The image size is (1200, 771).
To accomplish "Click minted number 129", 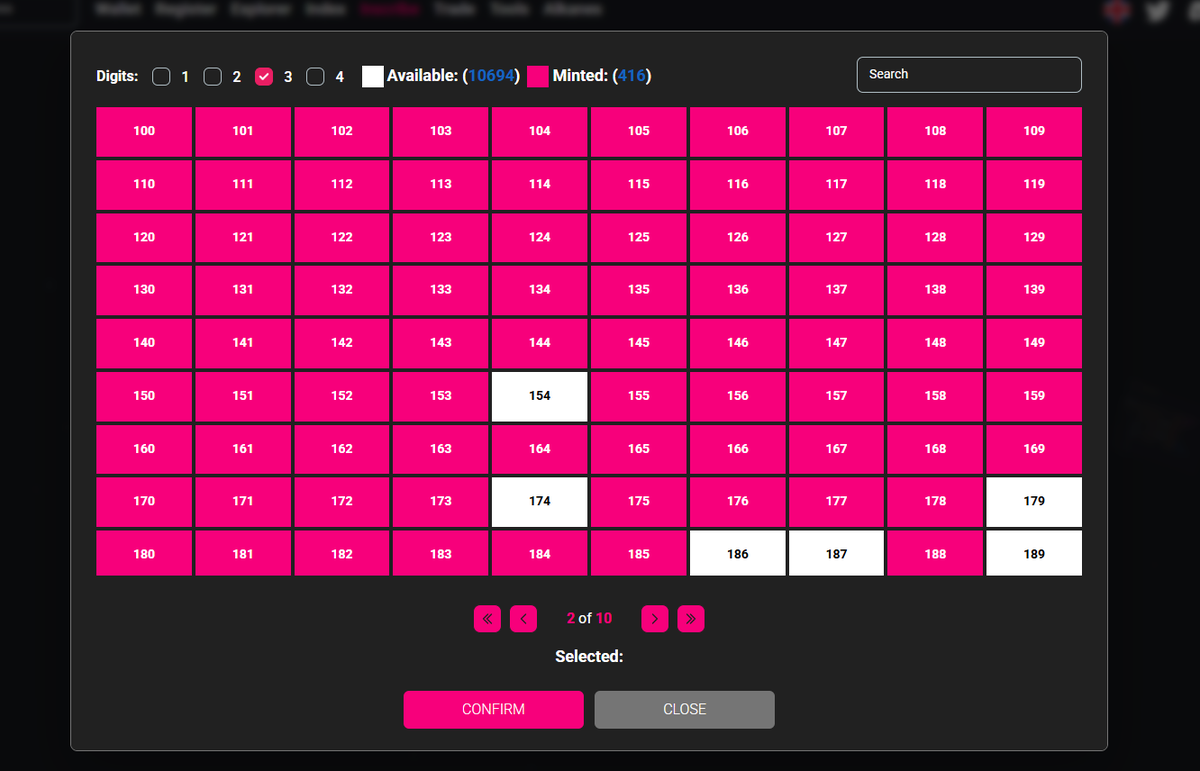I will pyautogui.click(x=1034, y=237).
